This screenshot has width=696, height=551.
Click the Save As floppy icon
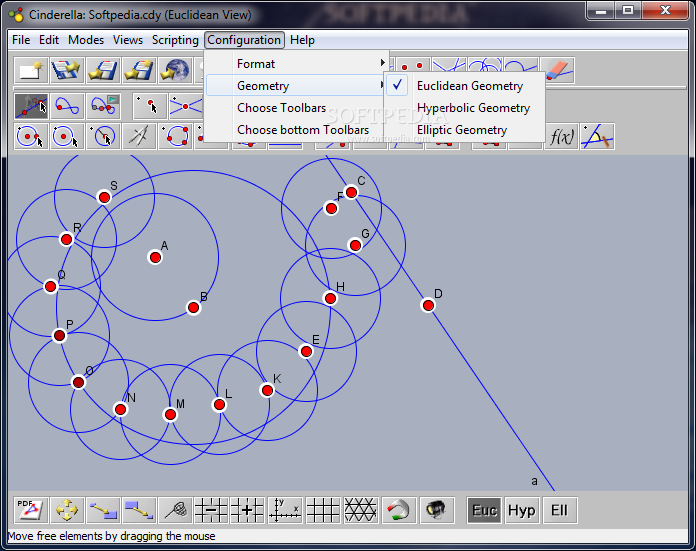(140, 70)
